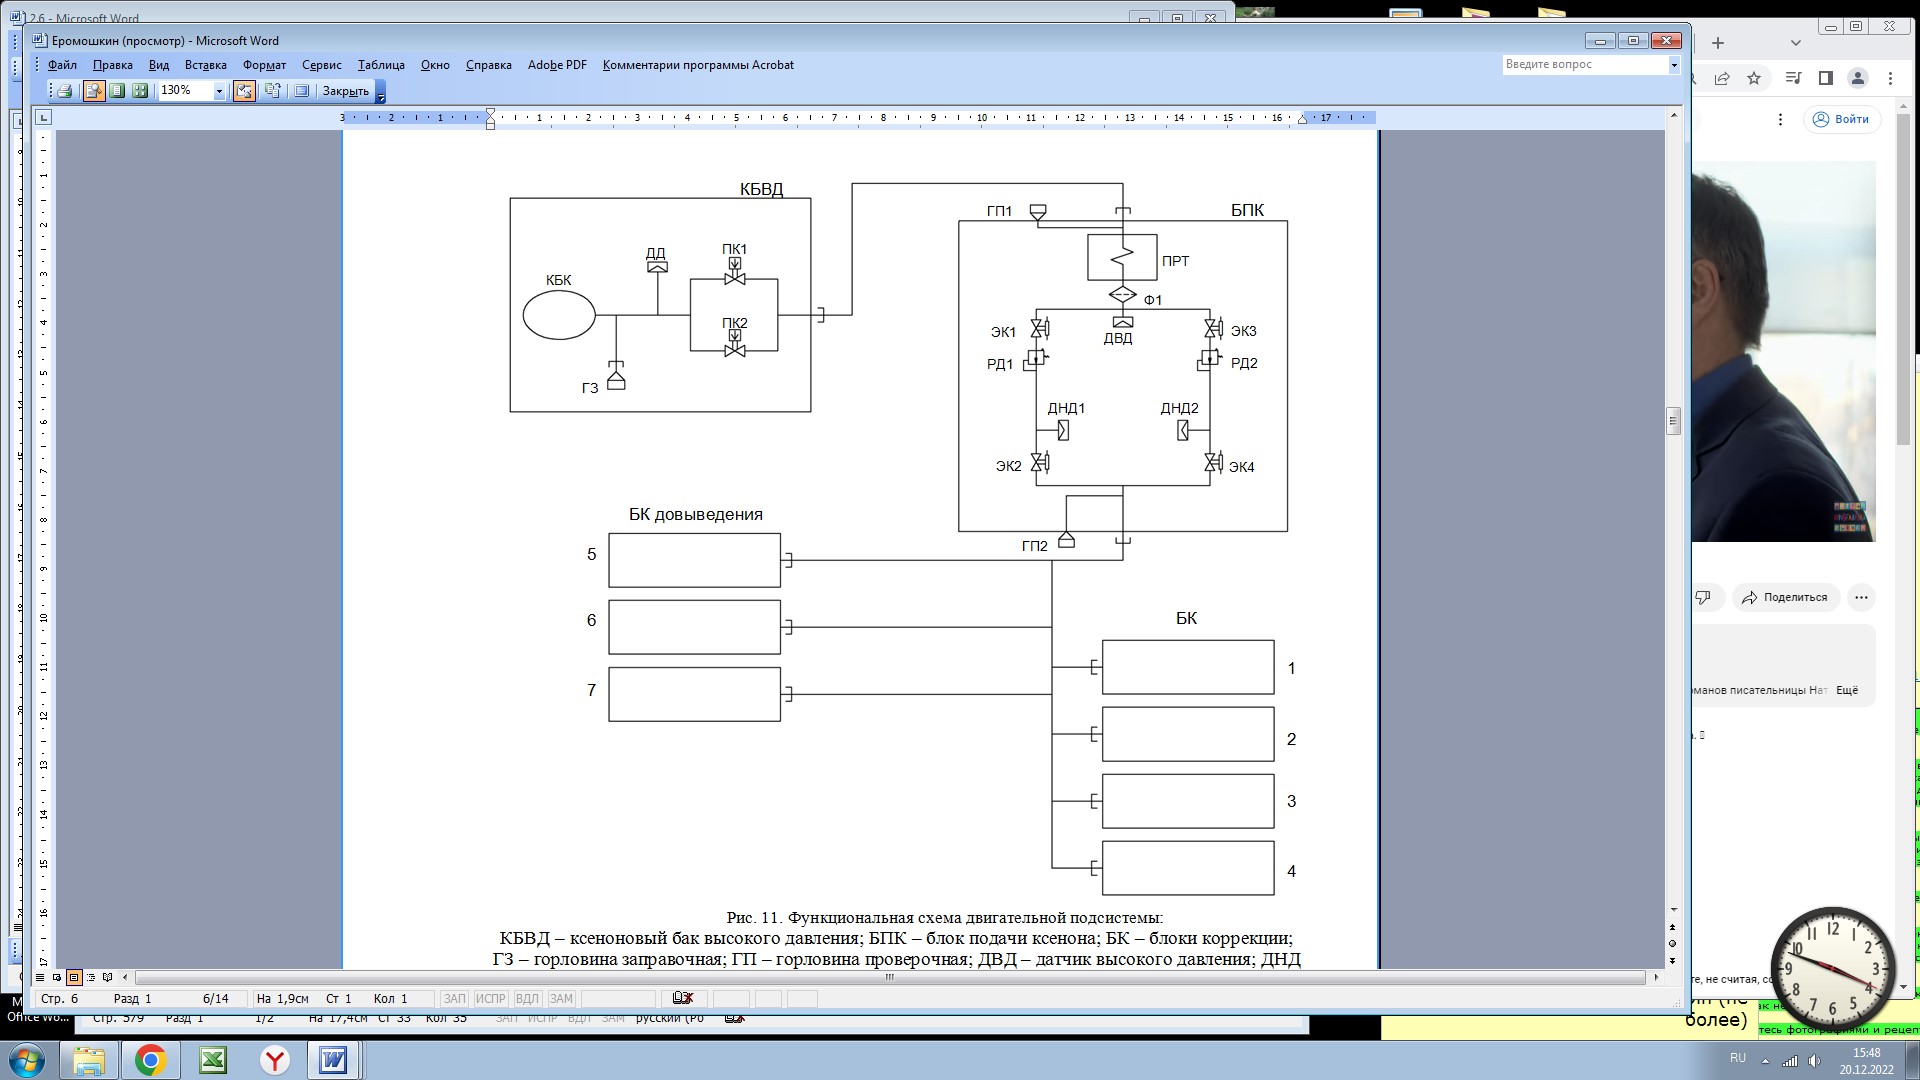The height and width of the screenshot is (1080, 1920).
Task: Click the Shrink to Fit icon
Action: point(272,91)
